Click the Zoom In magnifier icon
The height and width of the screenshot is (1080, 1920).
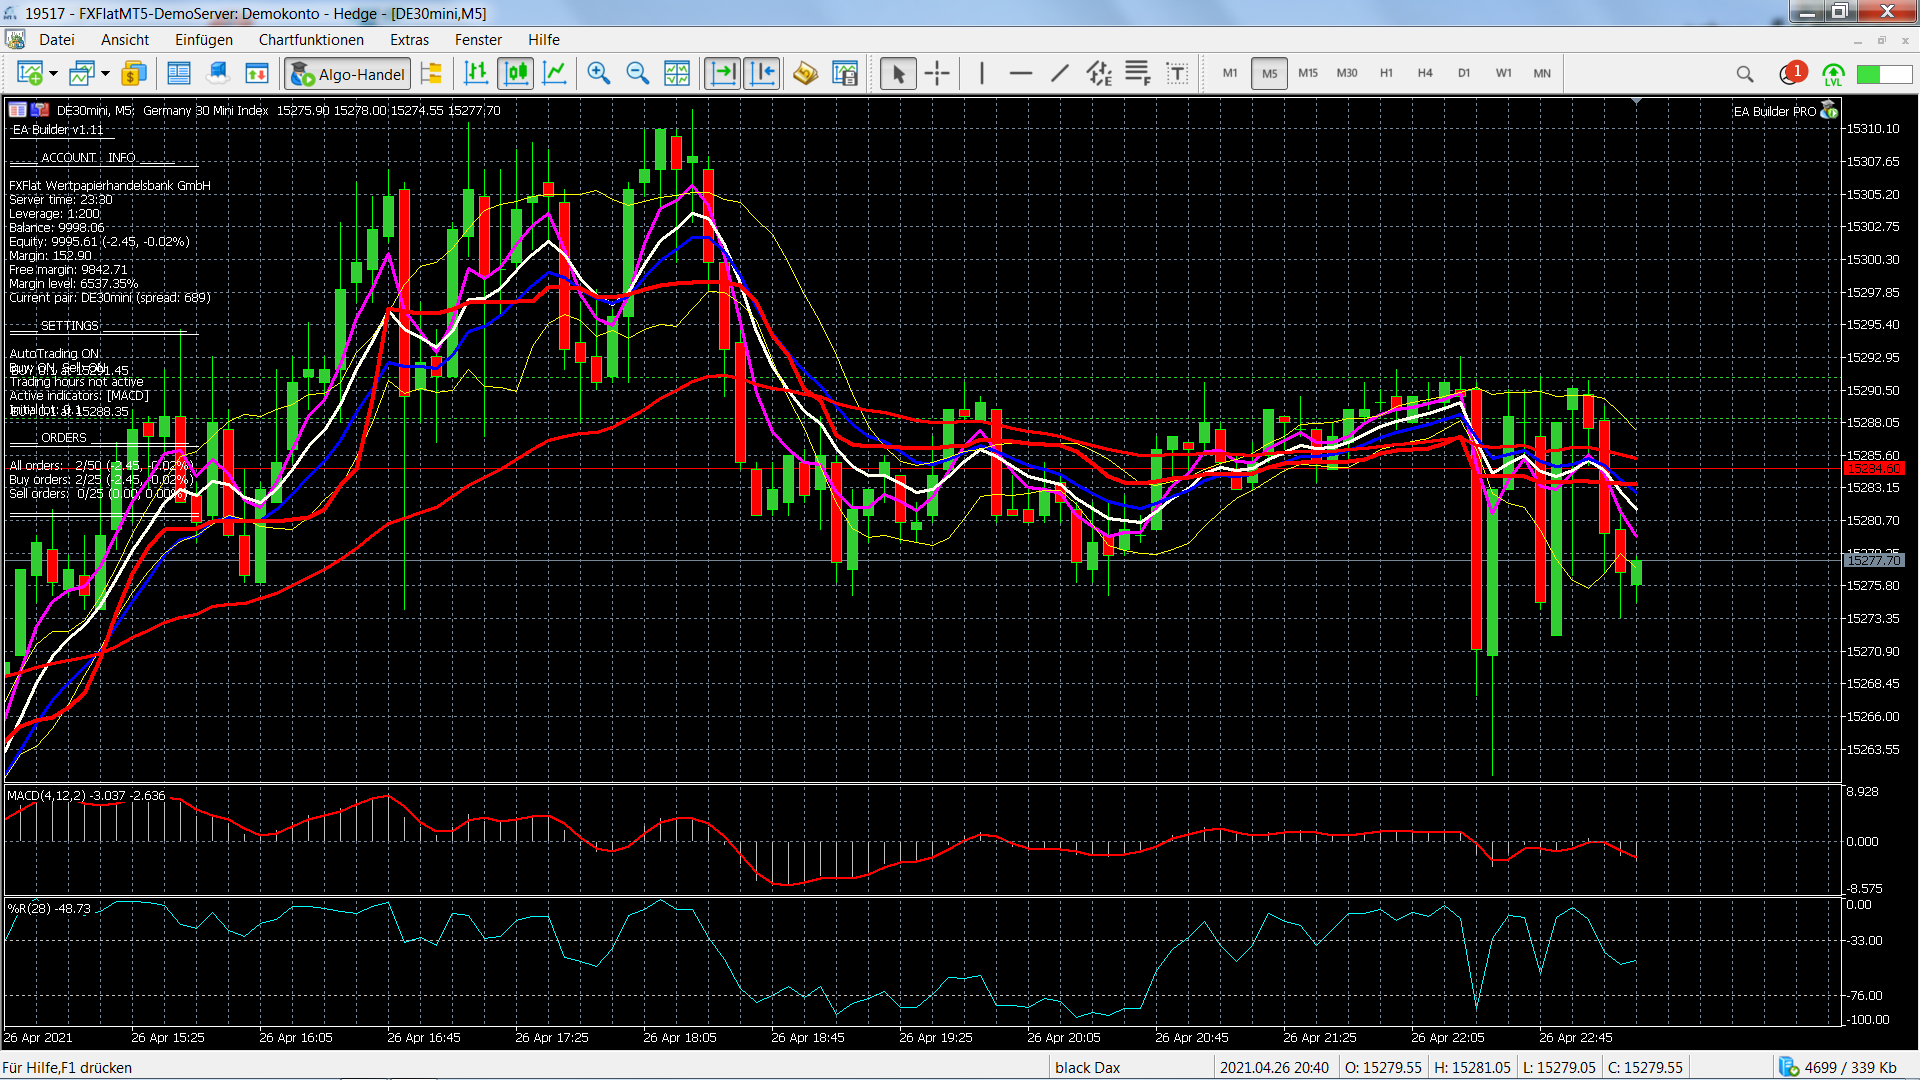coord(598,73)
